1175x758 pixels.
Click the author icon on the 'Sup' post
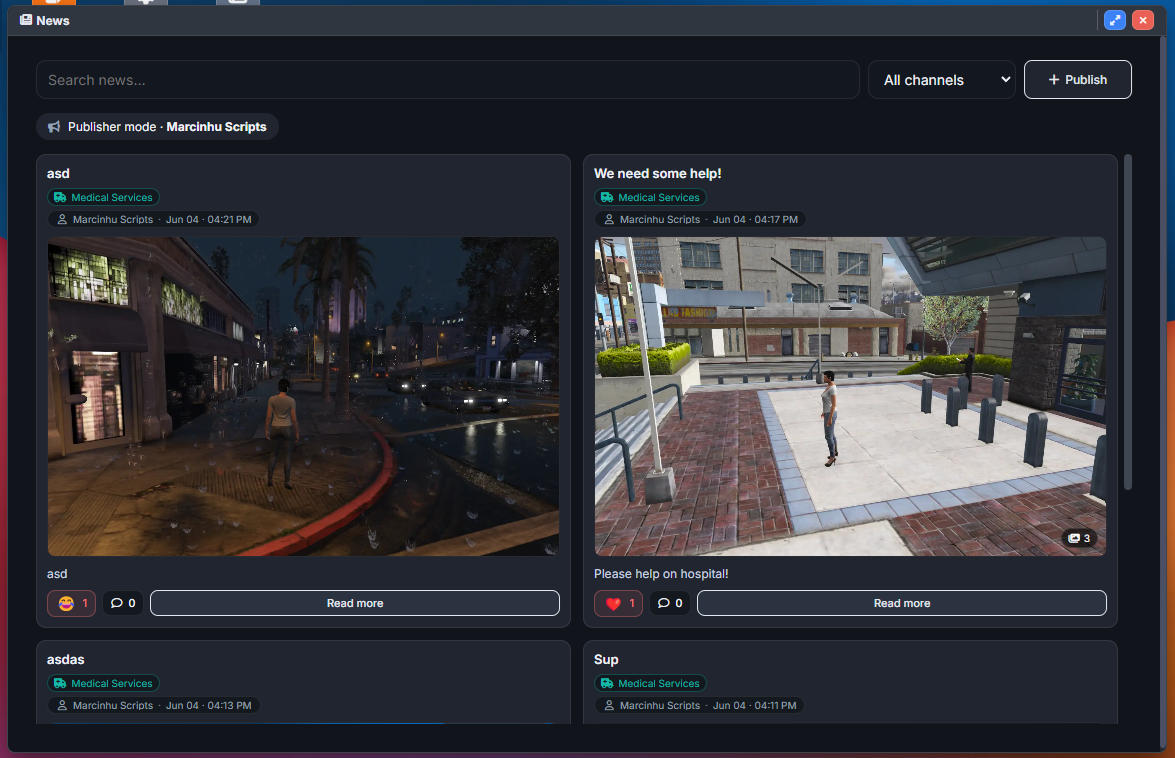(609, 706)
